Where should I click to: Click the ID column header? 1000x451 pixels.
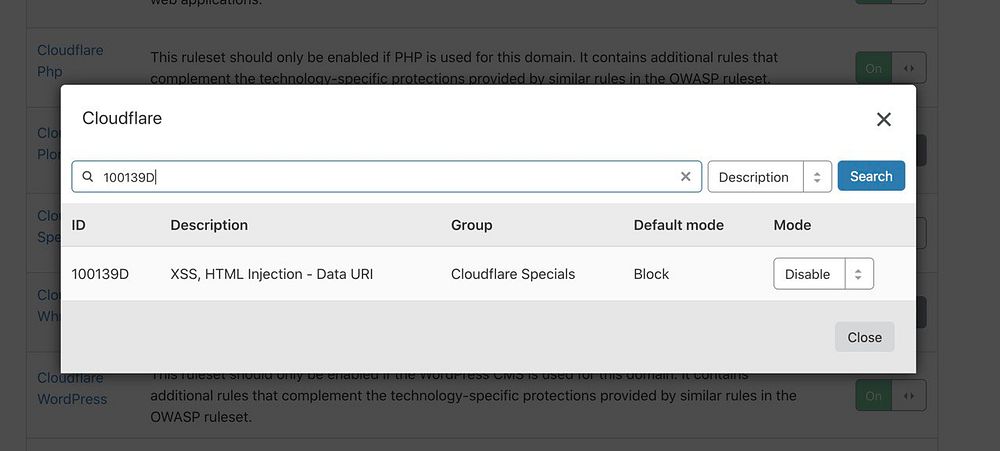[x=79, y=225]
